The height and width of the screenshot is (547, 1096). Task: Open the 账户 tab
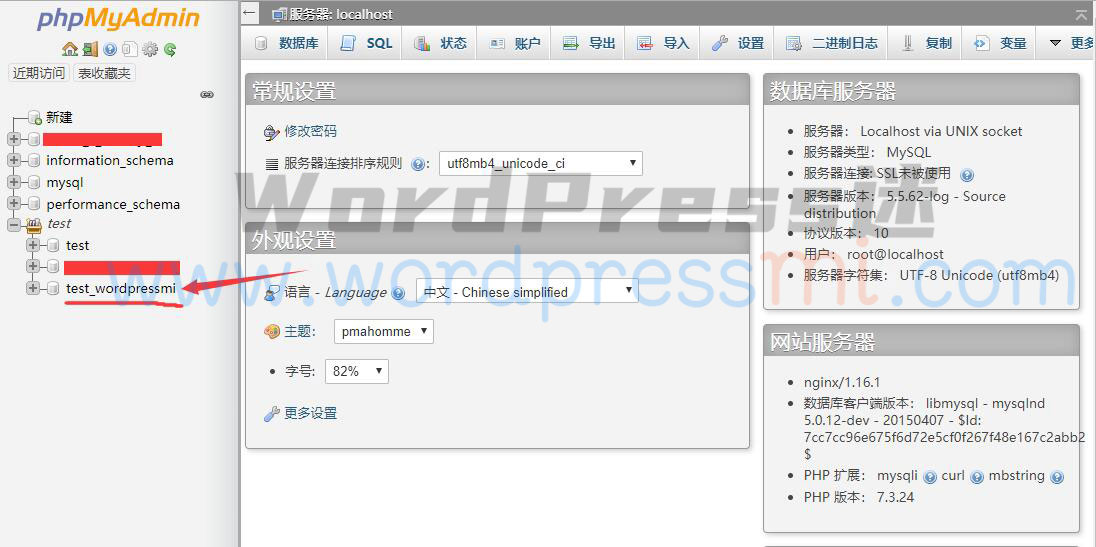[x=514, y=43]
